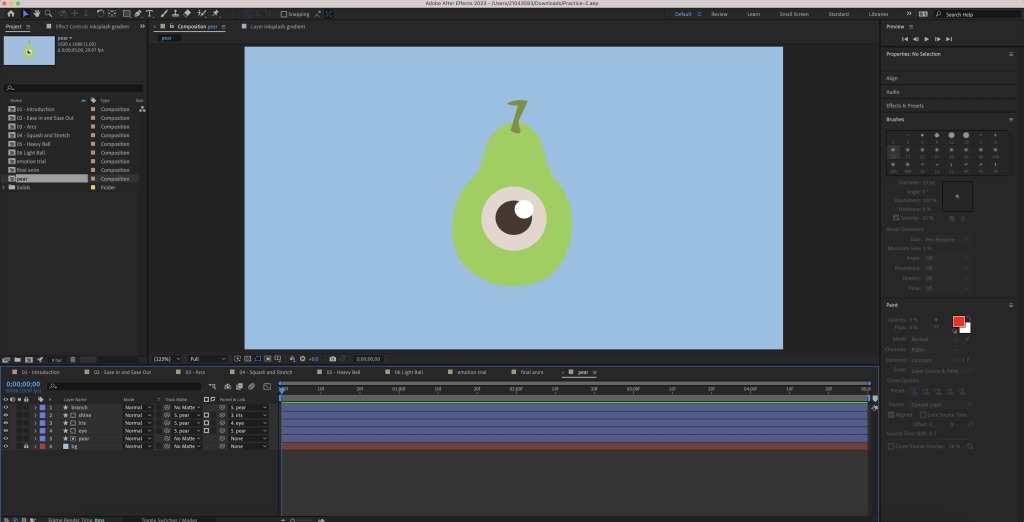
Task: Open Track Matte dropdown for shine layer
Action: 187,415
